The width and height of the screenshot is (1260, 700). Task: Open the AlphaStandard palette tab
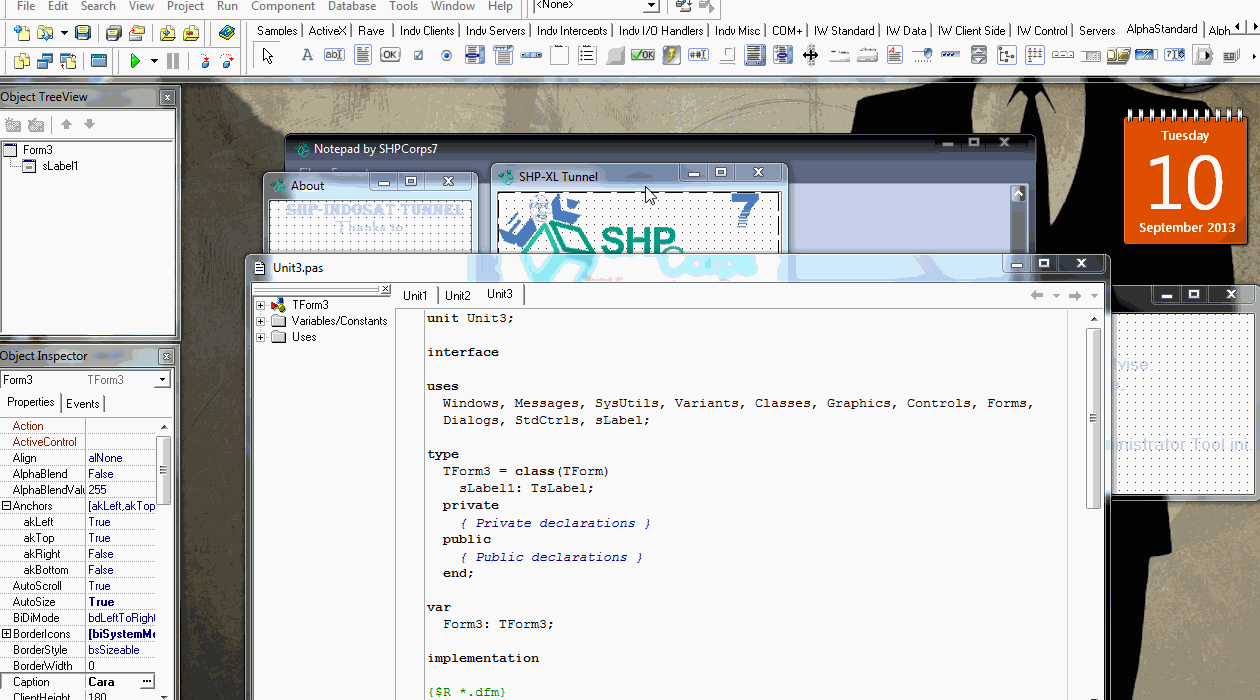(x=1162, y=30)
